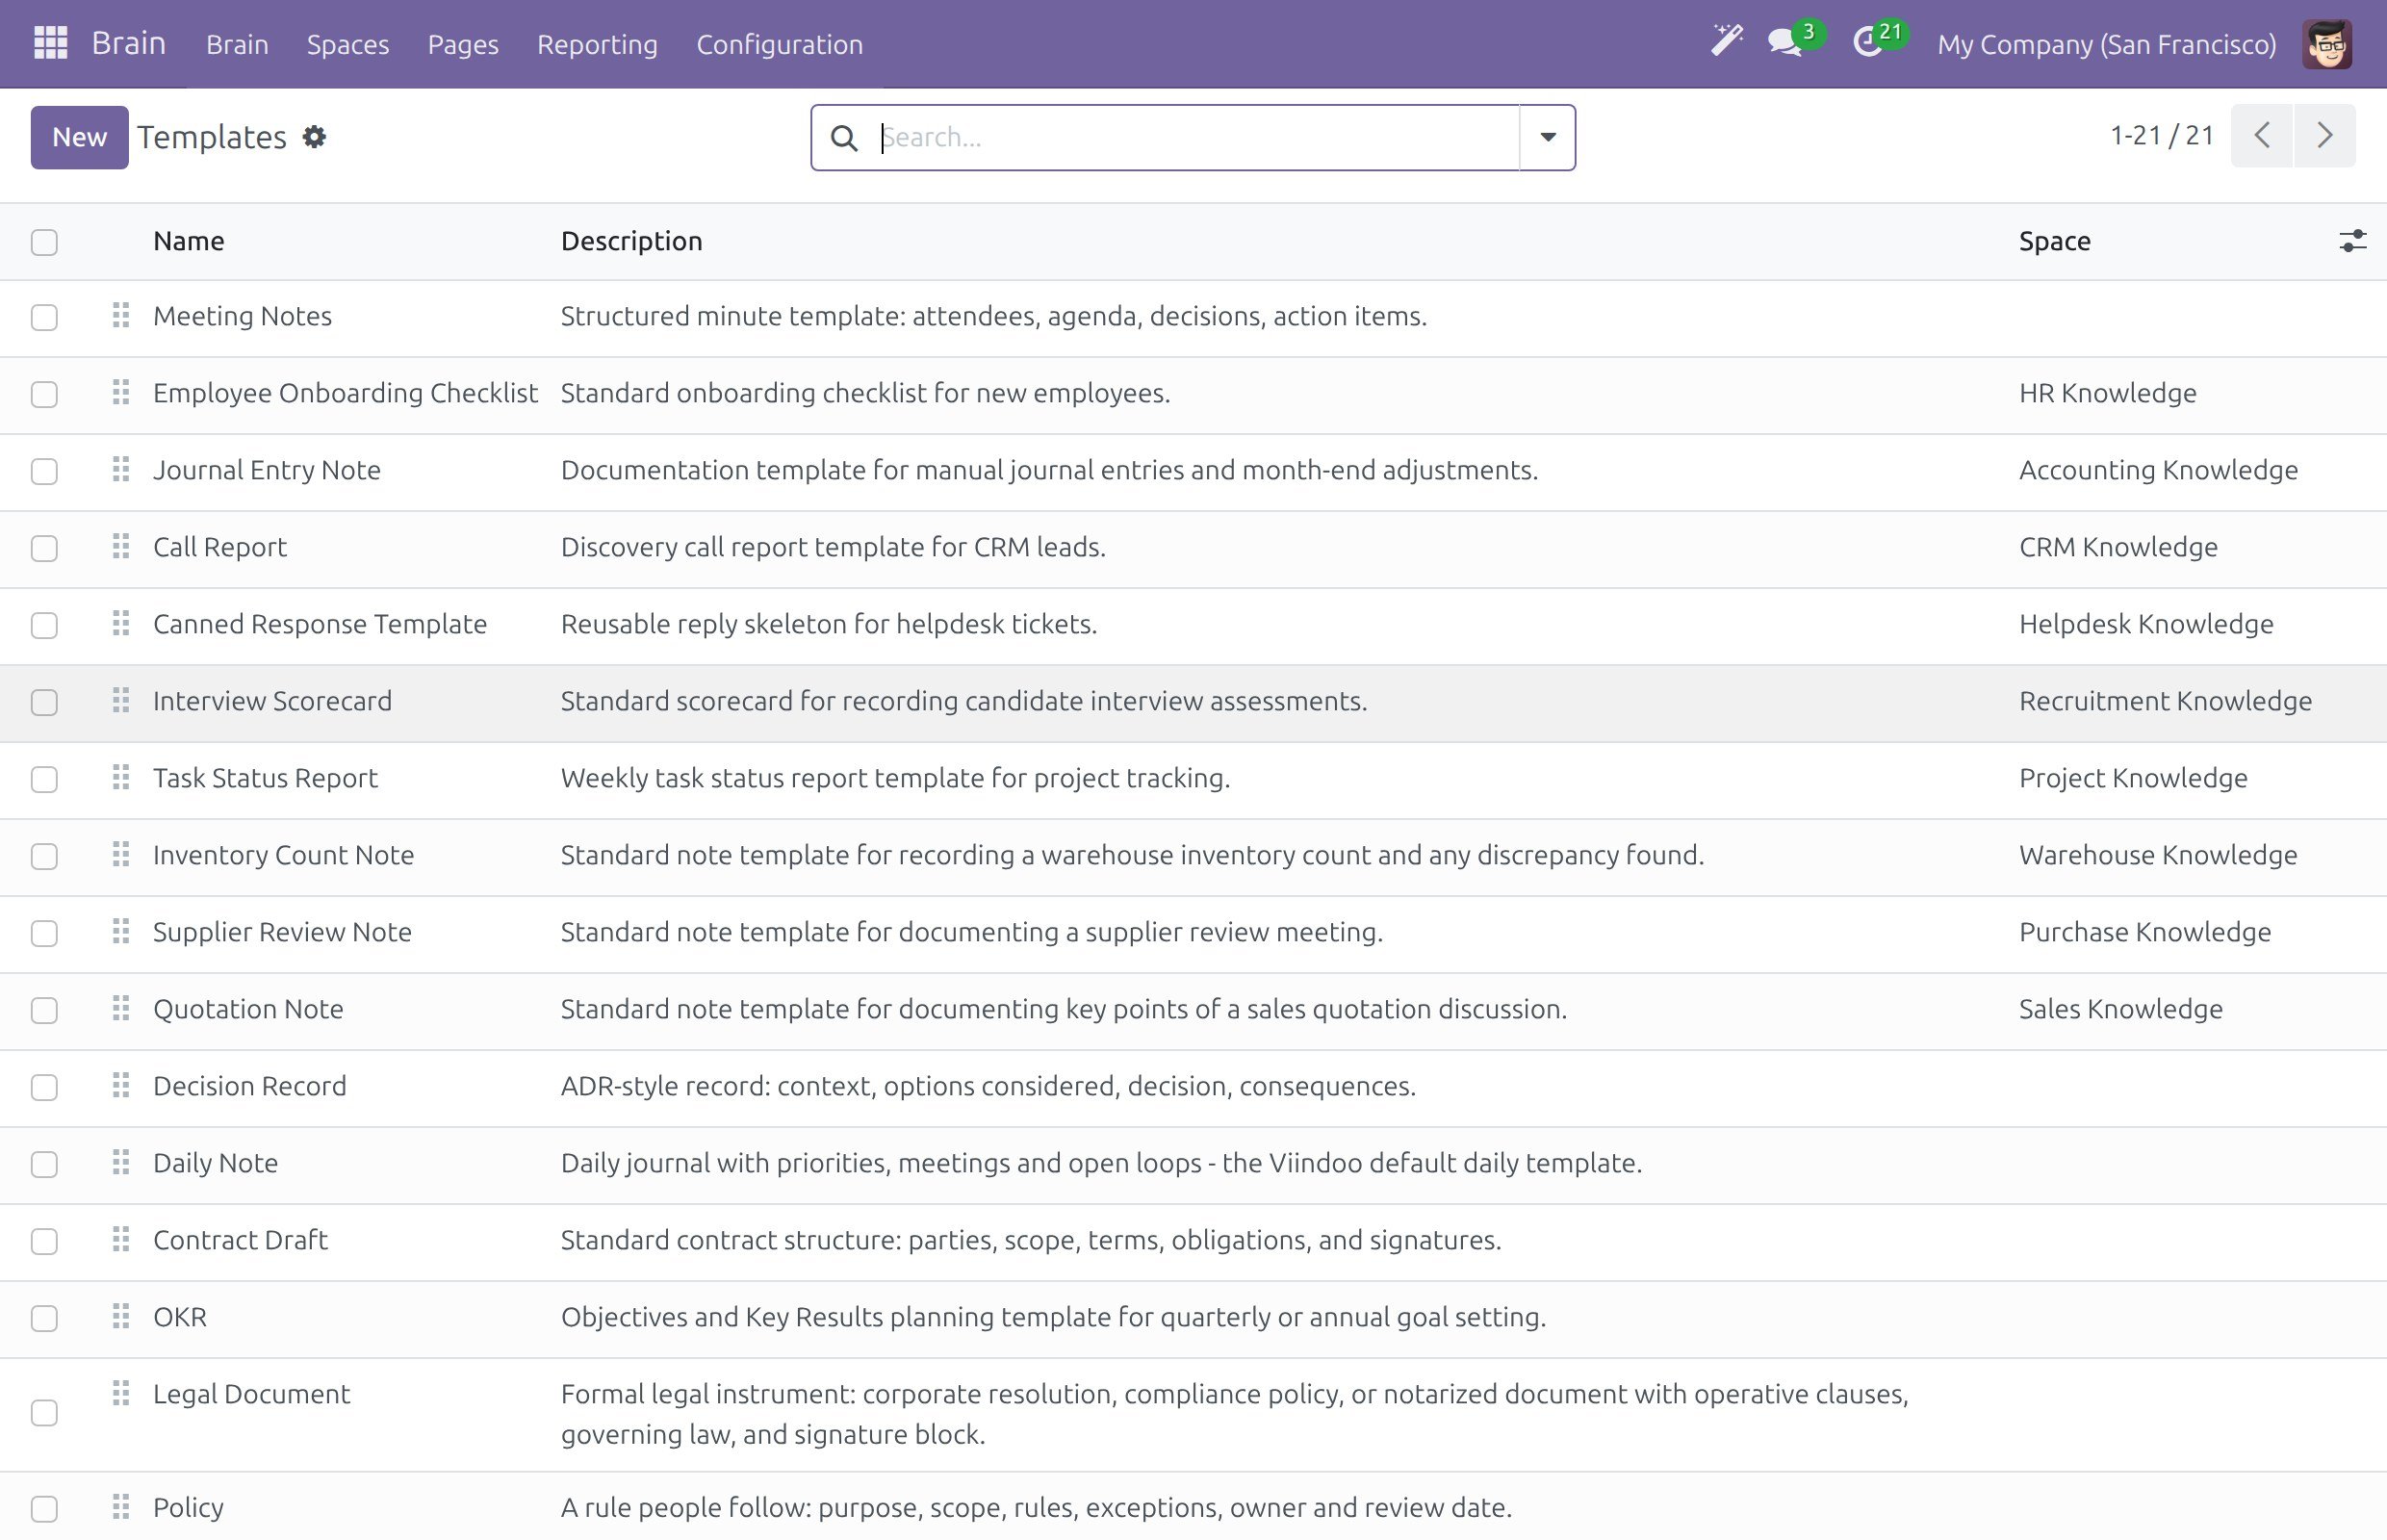Screen dimensions: 2387x1540
Task: Grab the drag handle for Daily Note
Action: click(121, 1163)
